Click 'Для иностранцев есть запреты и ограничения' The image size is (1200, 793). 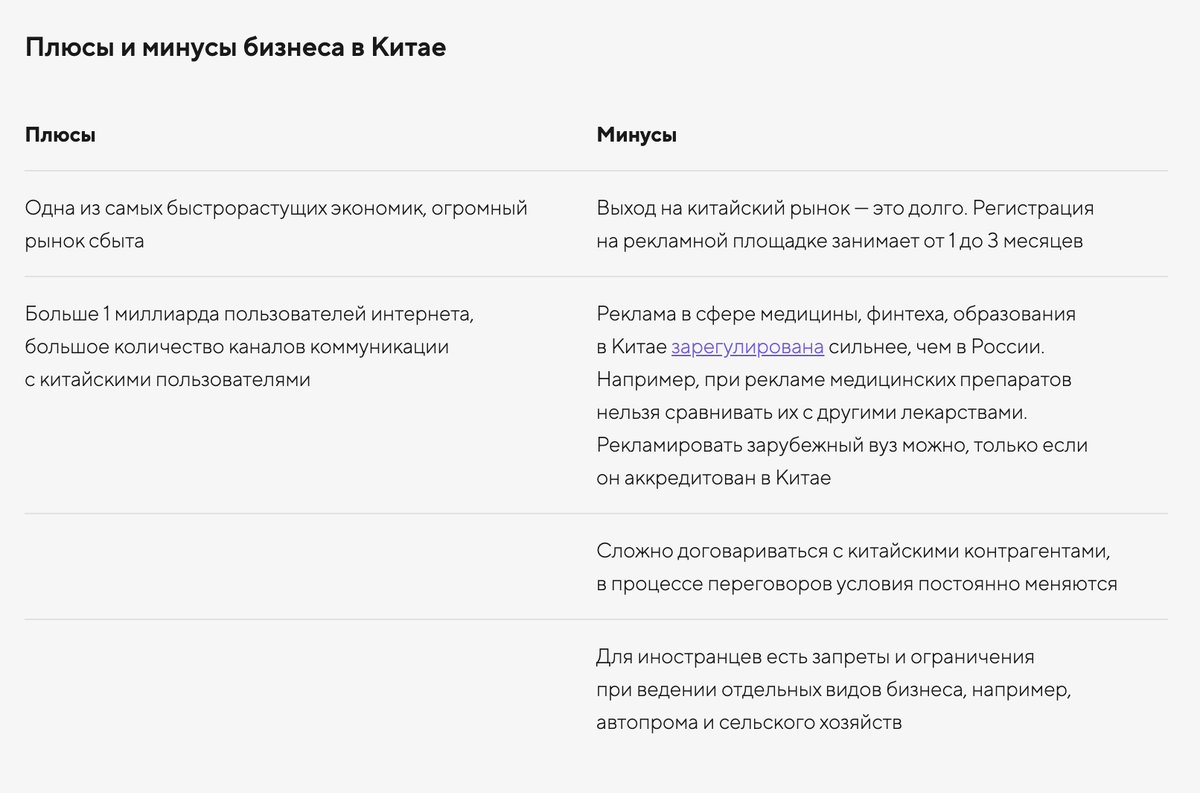click(815, 657)
